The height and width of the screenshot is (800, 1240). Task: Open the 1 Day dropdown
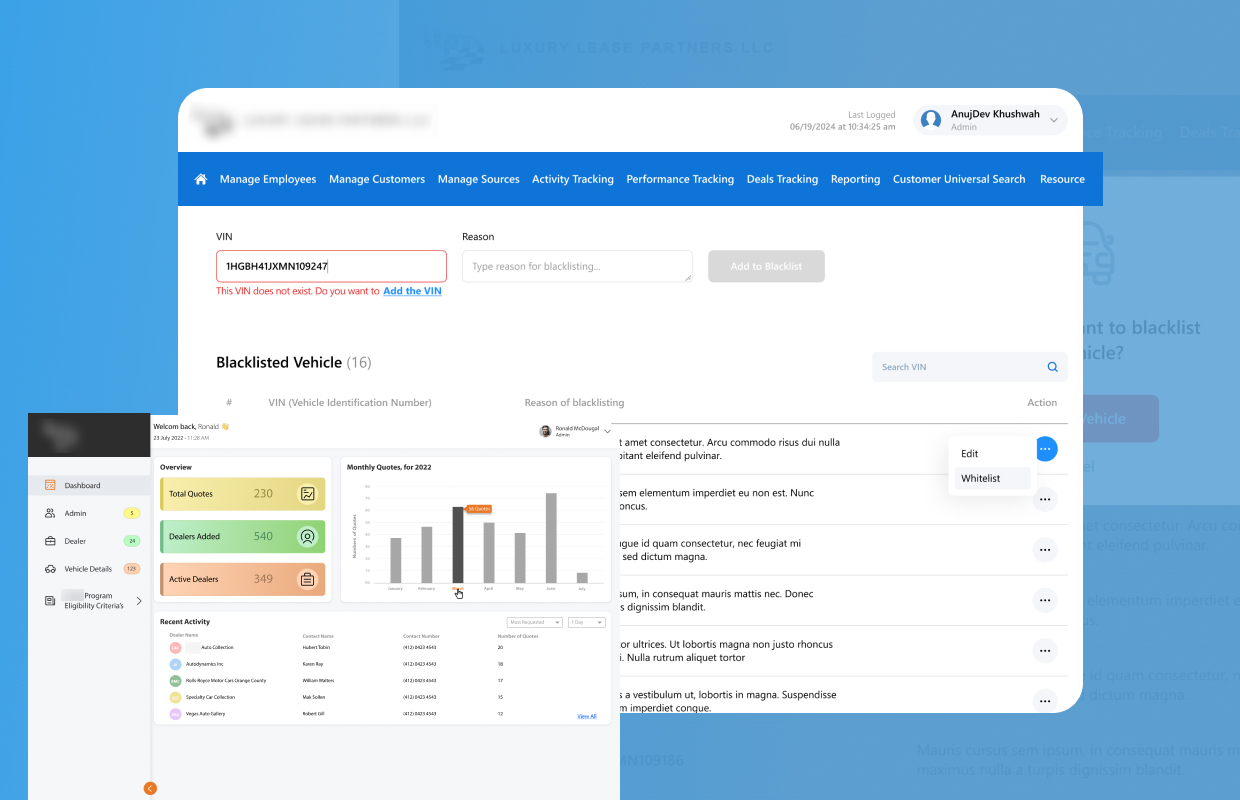[x=587, y=622]
